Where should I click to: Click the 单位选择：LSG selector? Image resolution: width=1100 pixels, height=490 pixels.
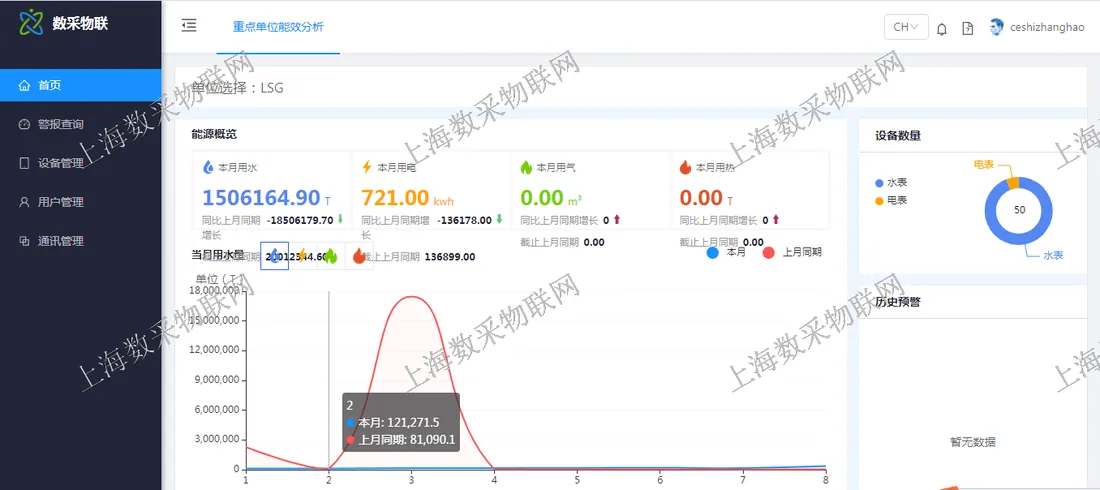click(238, 88)
